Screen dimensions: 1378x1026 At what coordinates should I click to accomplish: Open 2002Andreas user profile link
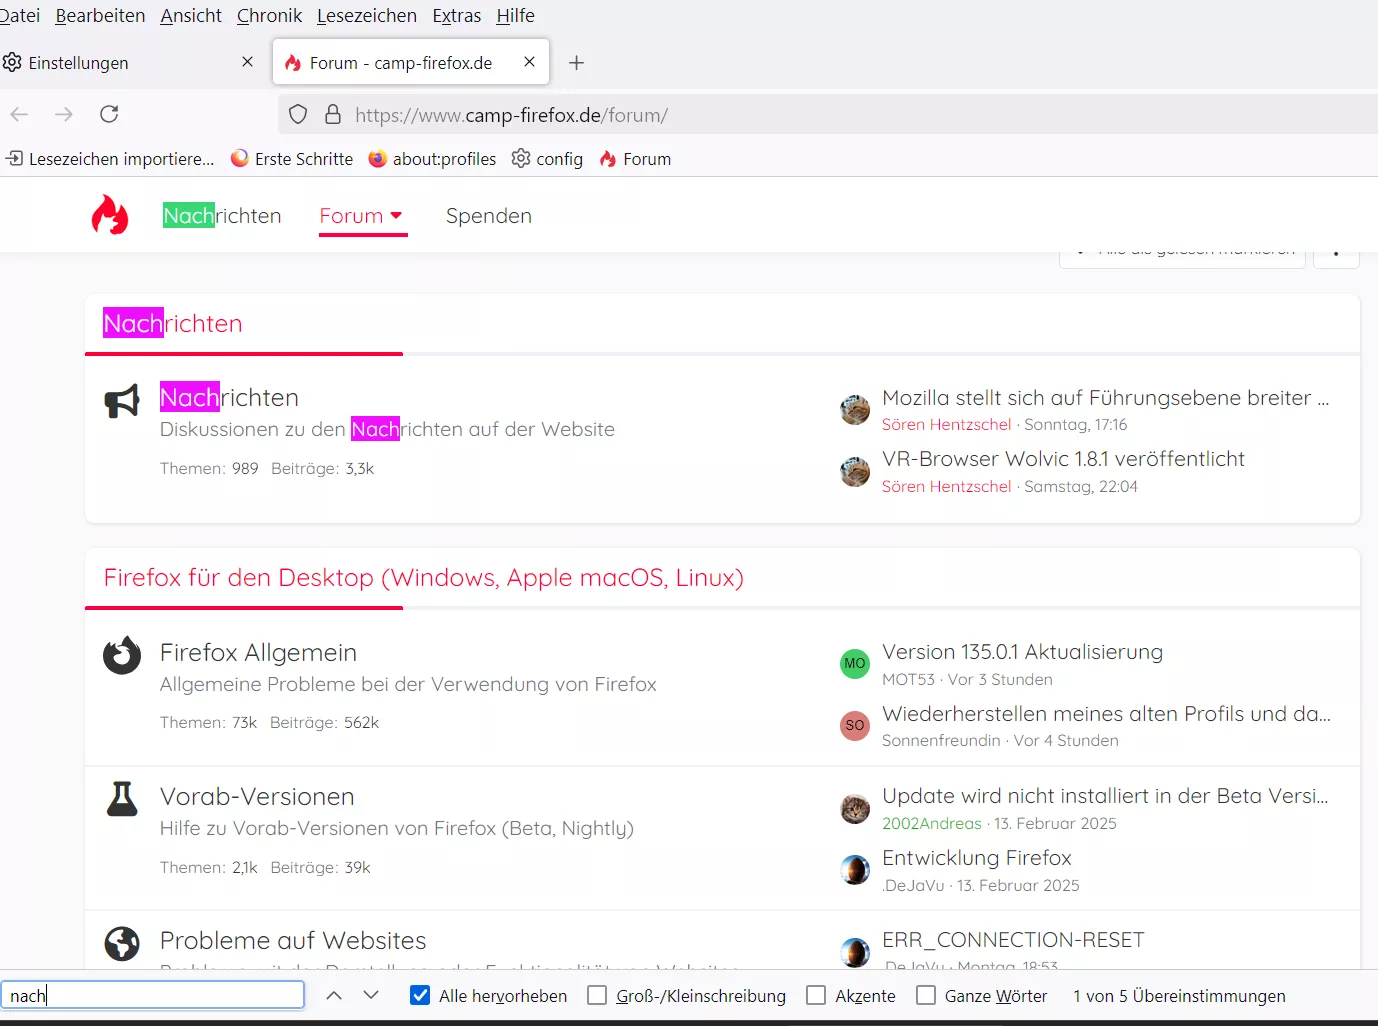[932, 824]
